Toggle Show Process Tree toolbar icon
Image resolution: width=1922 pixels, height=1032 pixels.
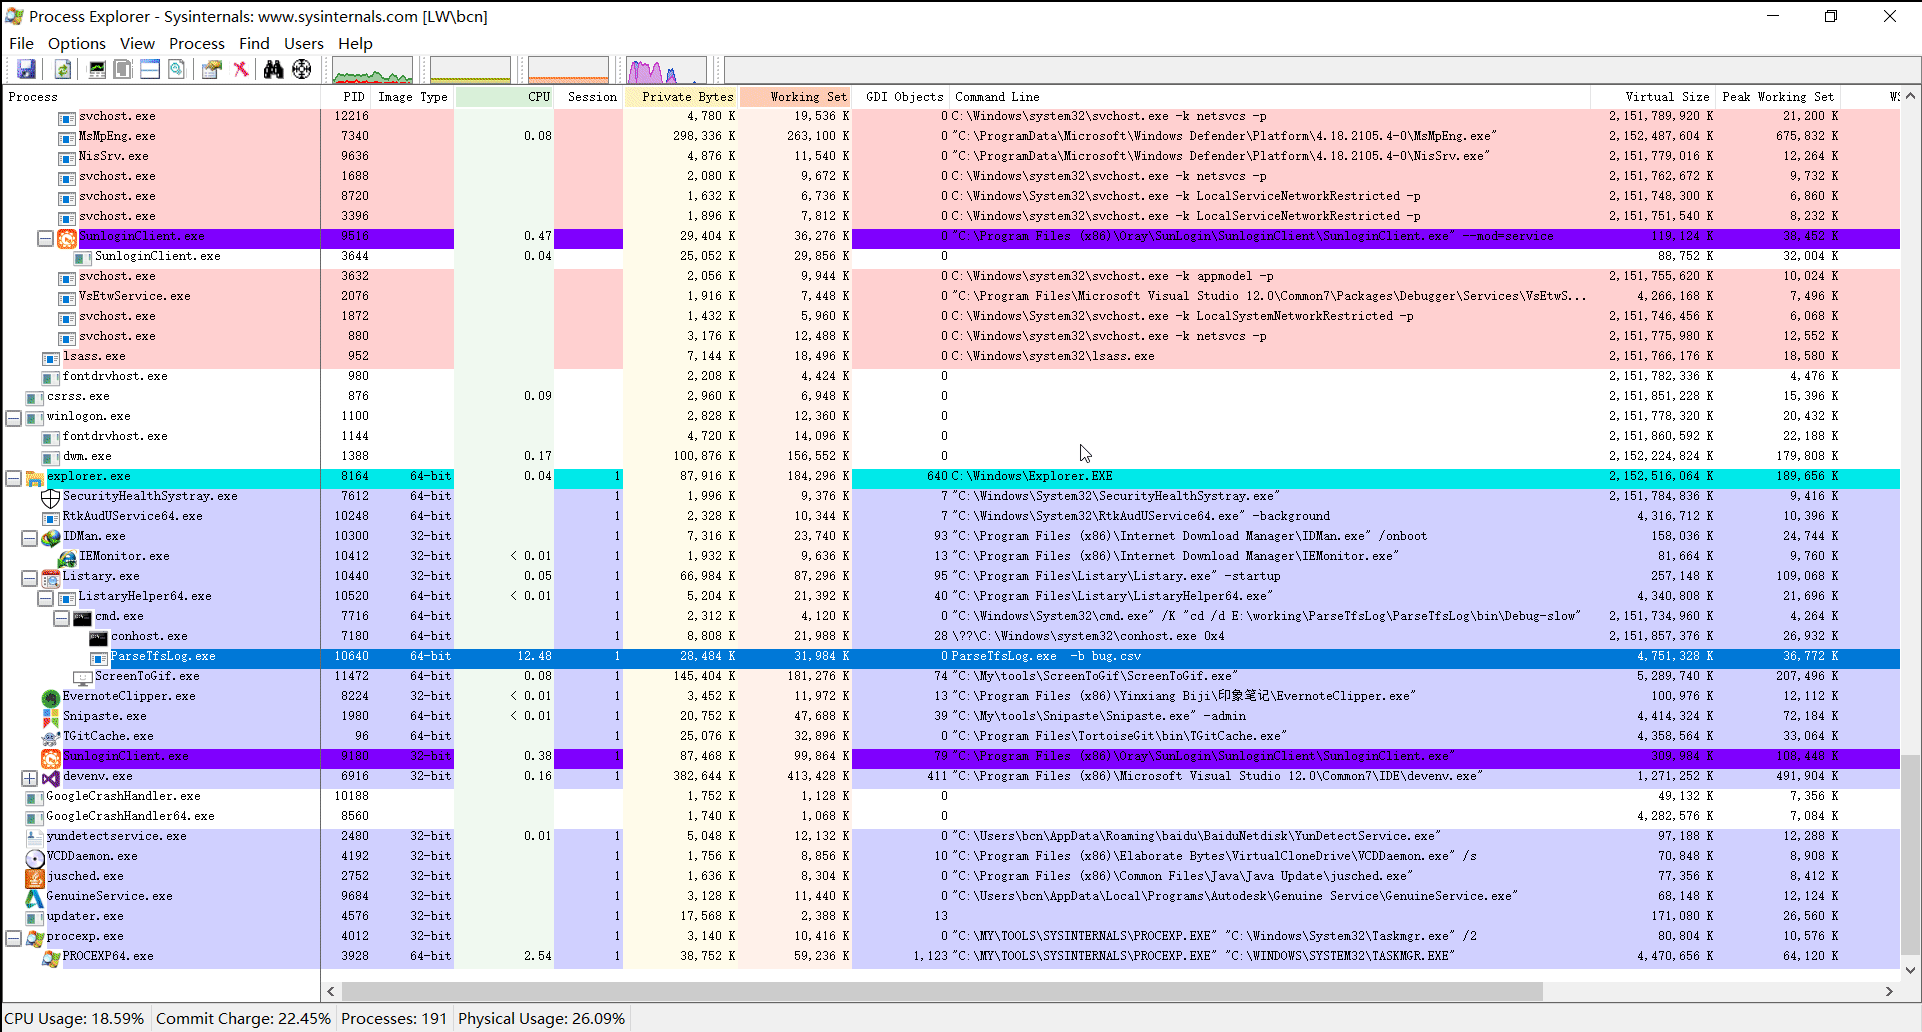(x=123, y=69)
